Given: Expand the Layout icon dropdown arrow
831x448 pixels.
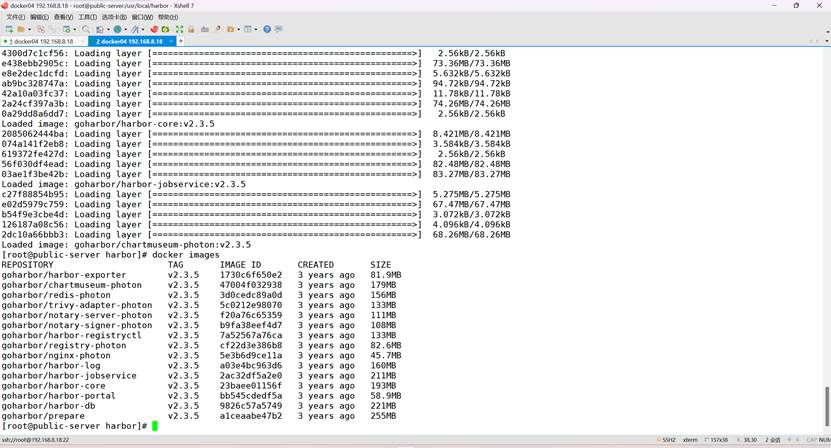Looking at the screenshot, I should pyautogui.click(x=256, y=29).
